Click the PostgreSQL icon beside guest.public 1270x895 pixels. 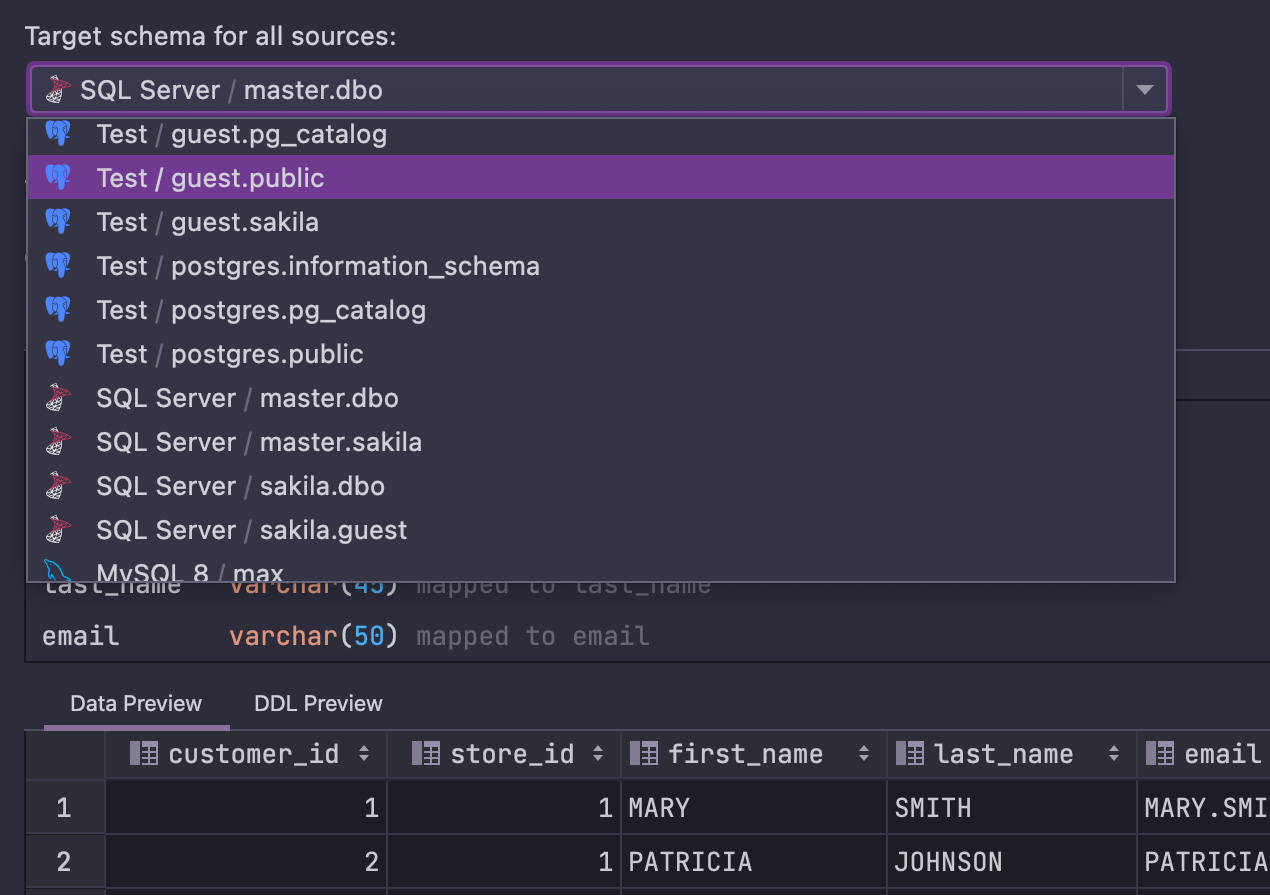click(58, 178)
